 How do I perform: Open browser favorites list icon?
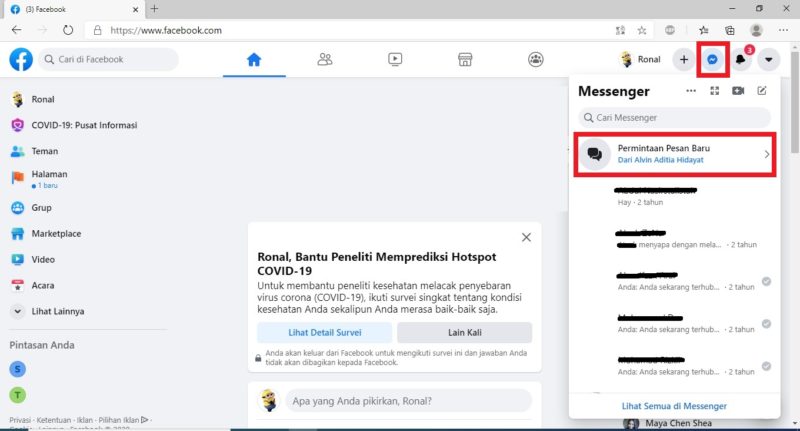coord(704,31)
